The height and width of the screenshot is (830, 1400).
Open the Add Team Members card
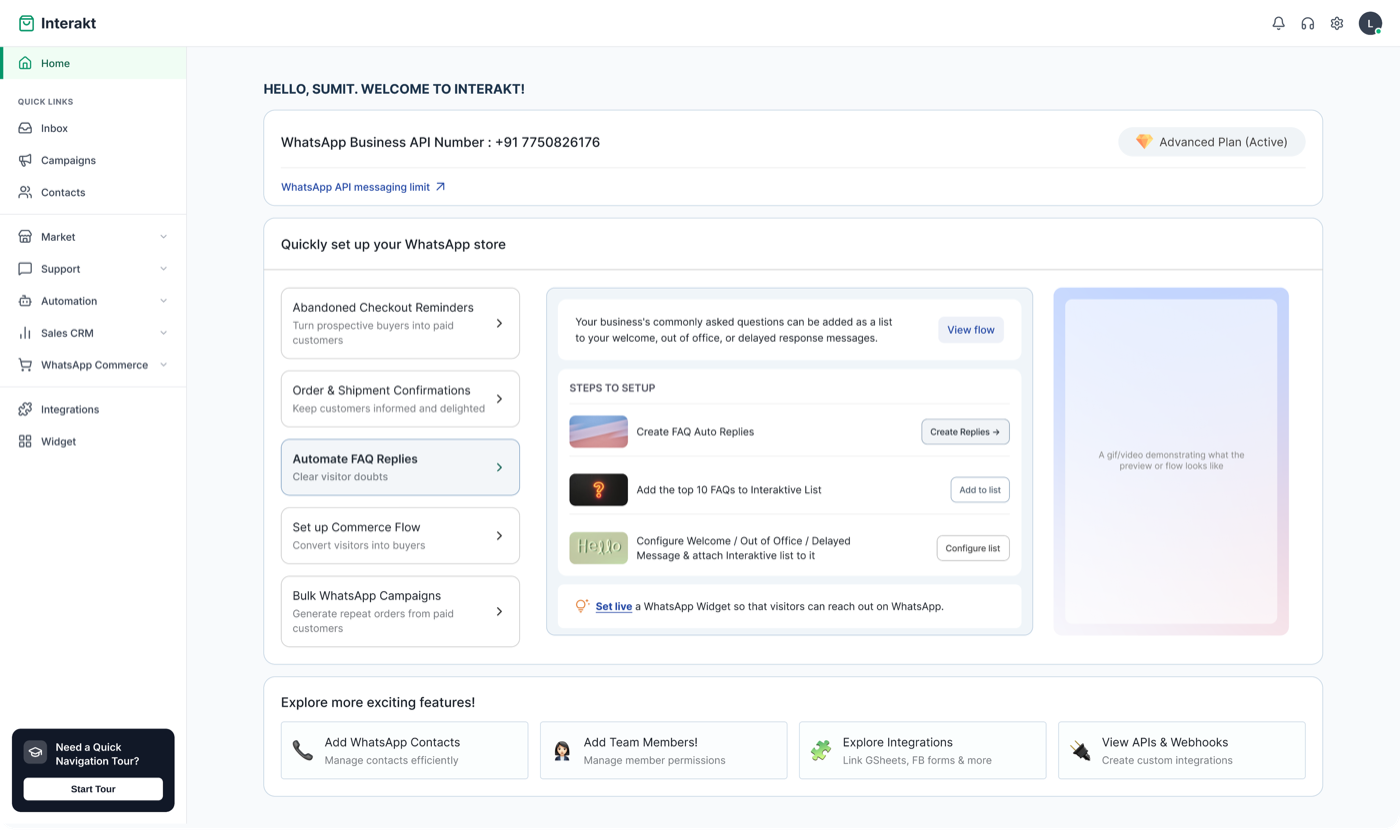663,750
